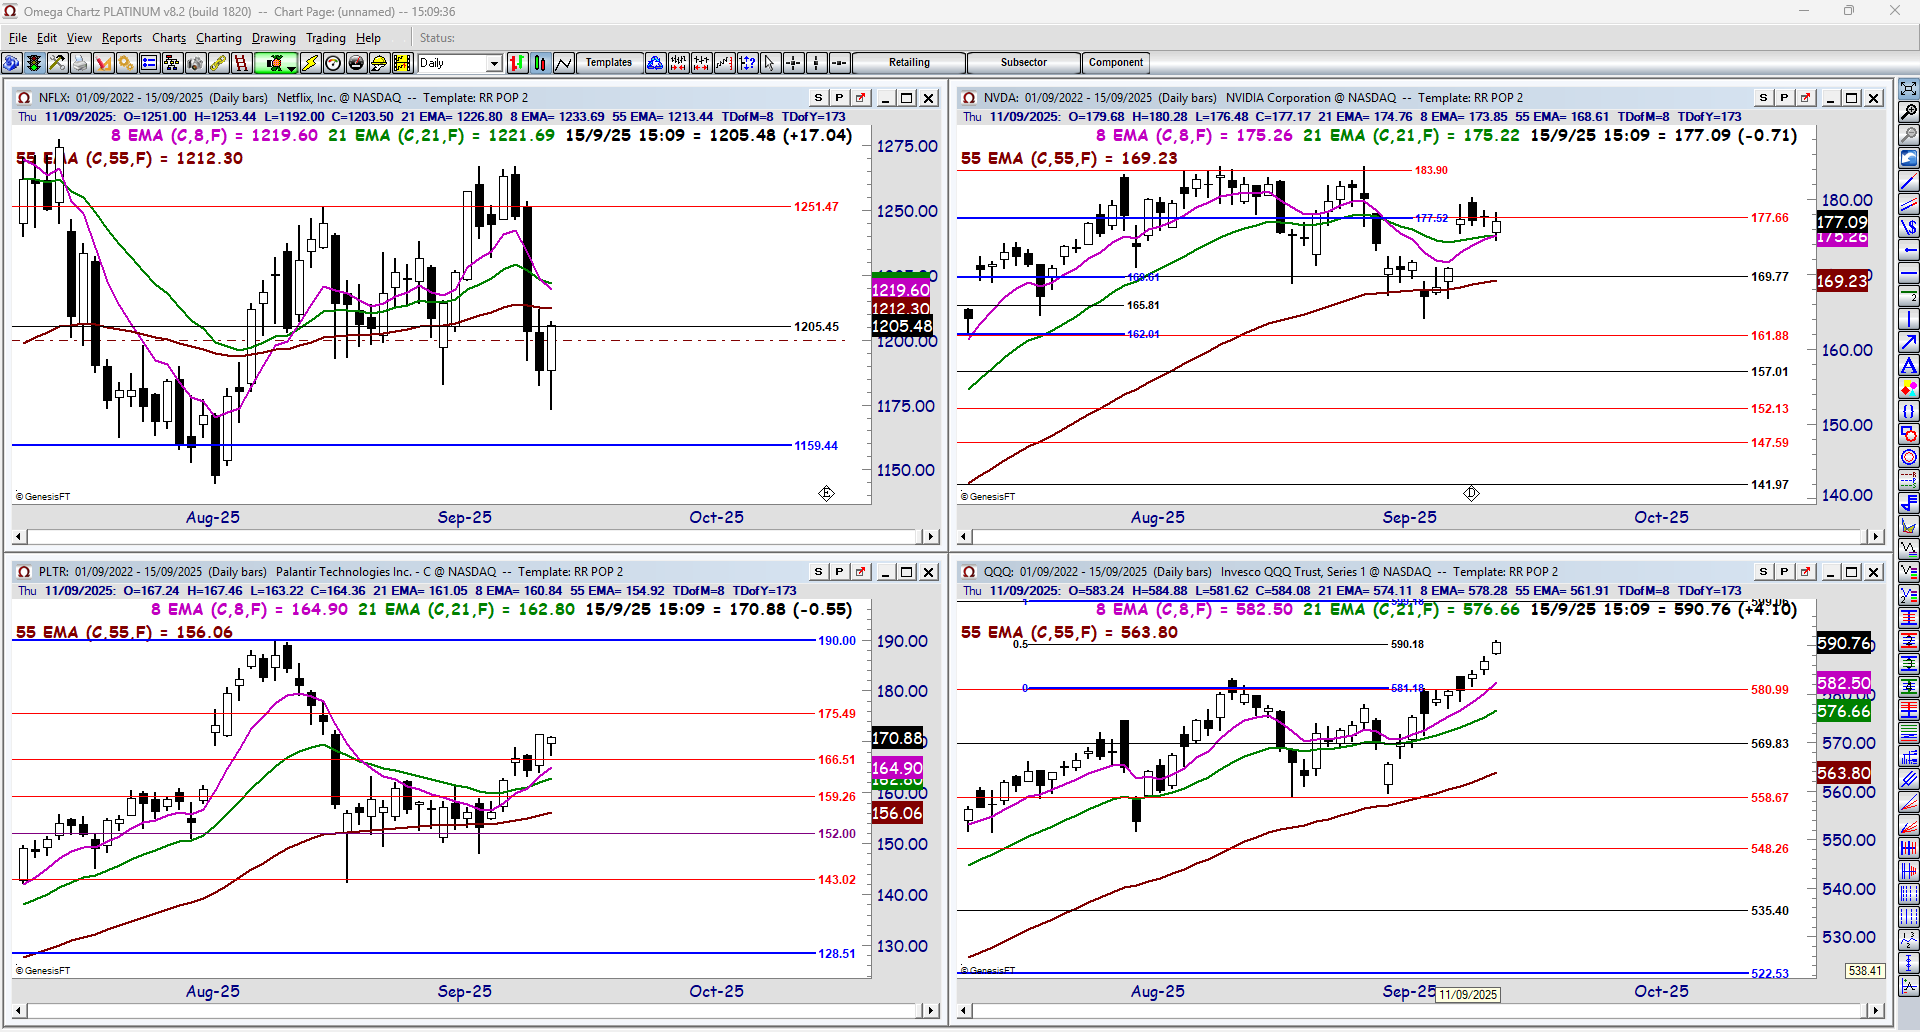
Task: Select the vertical line drawing tool
Action: tap(1909, 319)
